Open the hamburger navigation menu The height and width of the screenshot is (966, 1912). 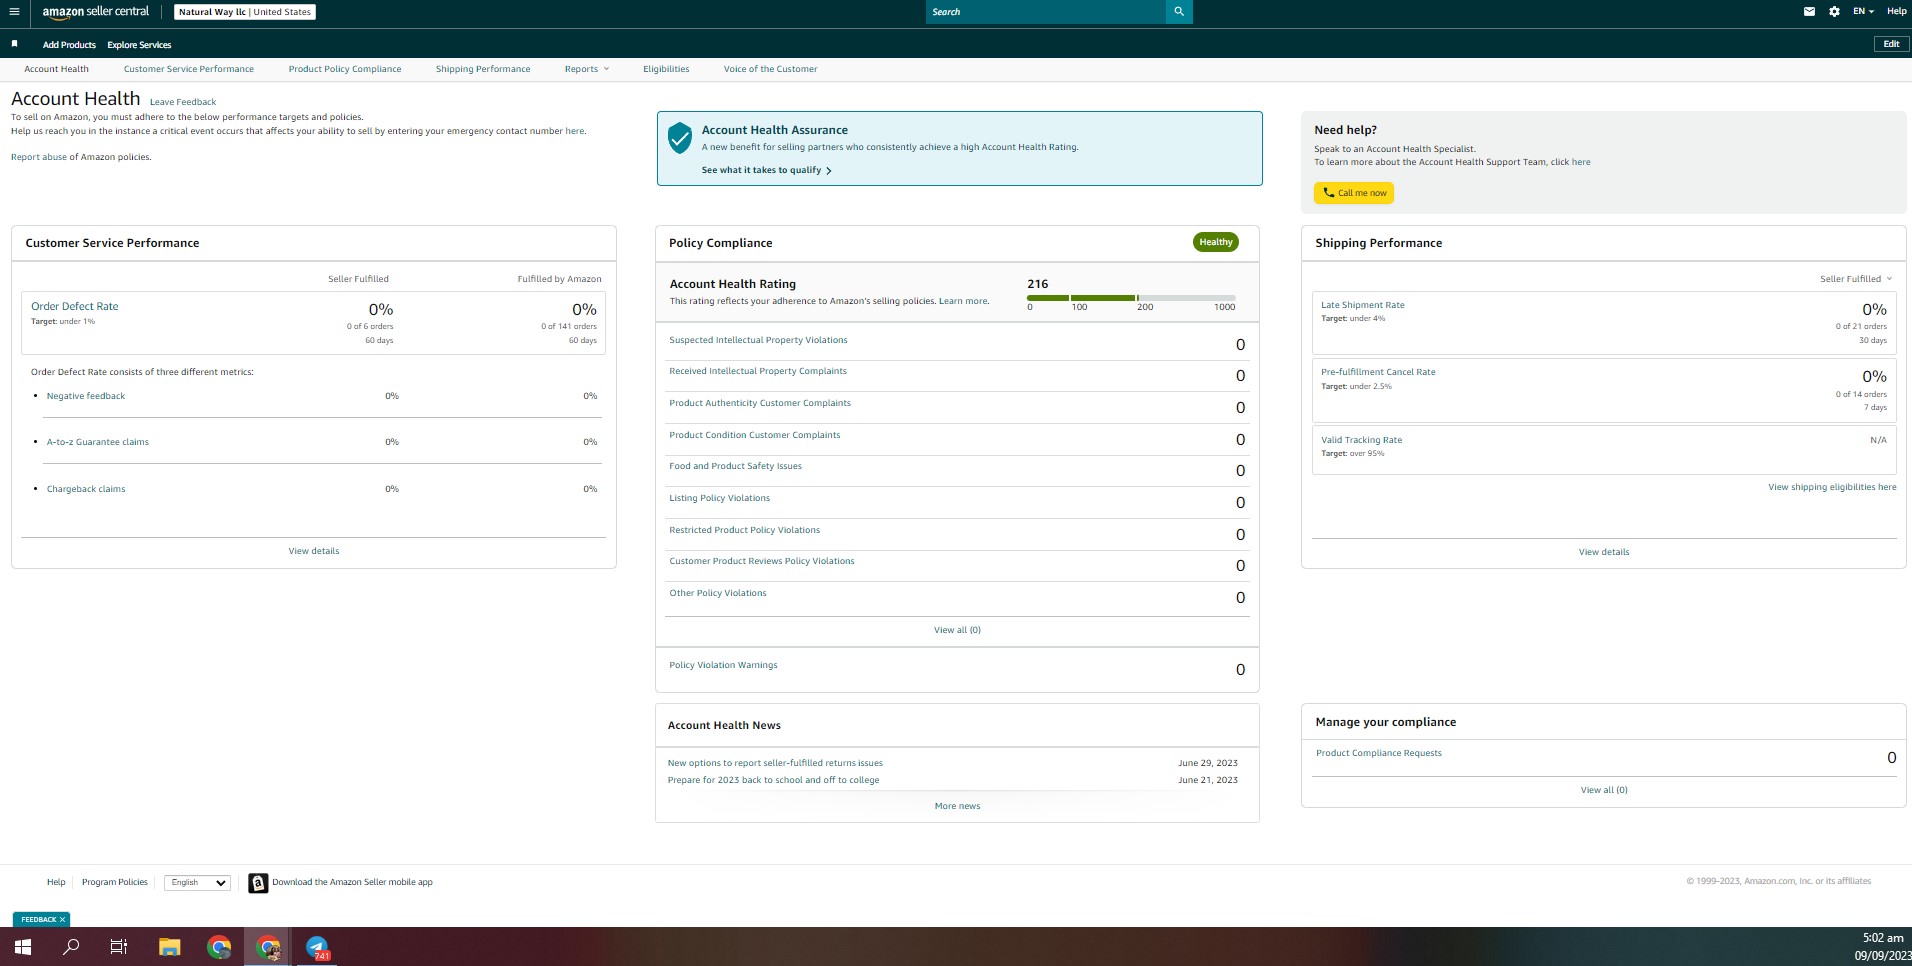tap(14, 12)
